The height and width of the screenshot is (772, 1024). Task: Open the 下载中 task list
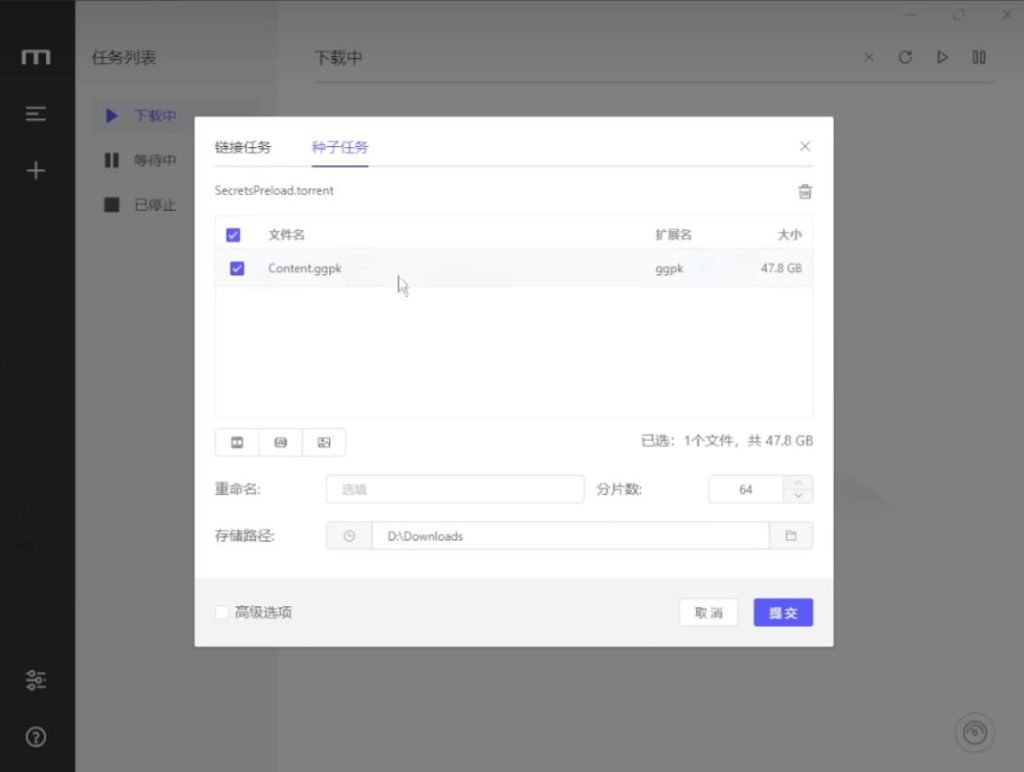click(176, 116)
